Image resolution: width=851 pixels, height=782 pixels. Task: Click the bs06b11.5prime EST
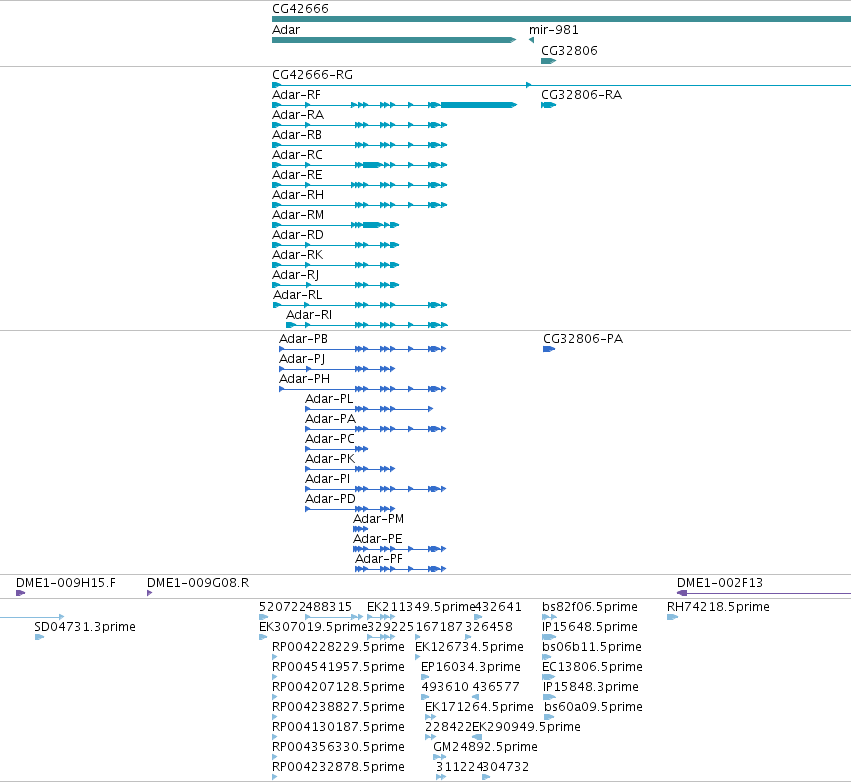pos(547,657)
